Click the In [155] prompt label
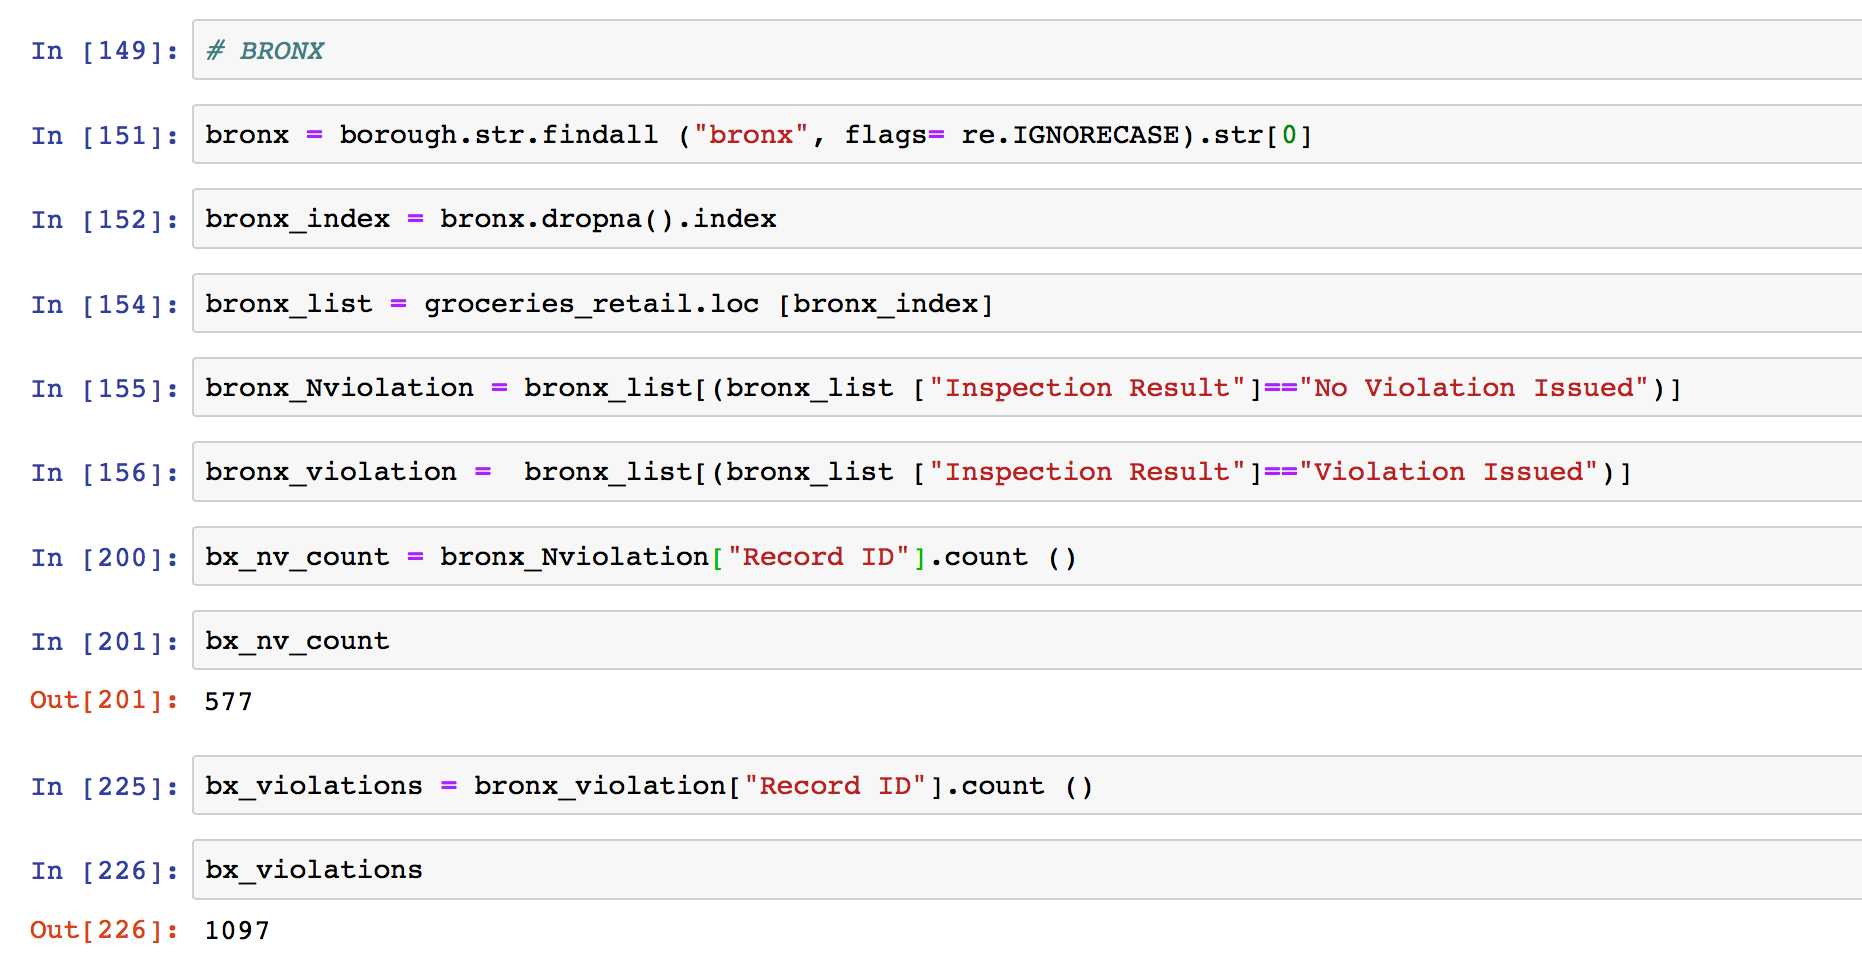 click(x=104, y=388)
